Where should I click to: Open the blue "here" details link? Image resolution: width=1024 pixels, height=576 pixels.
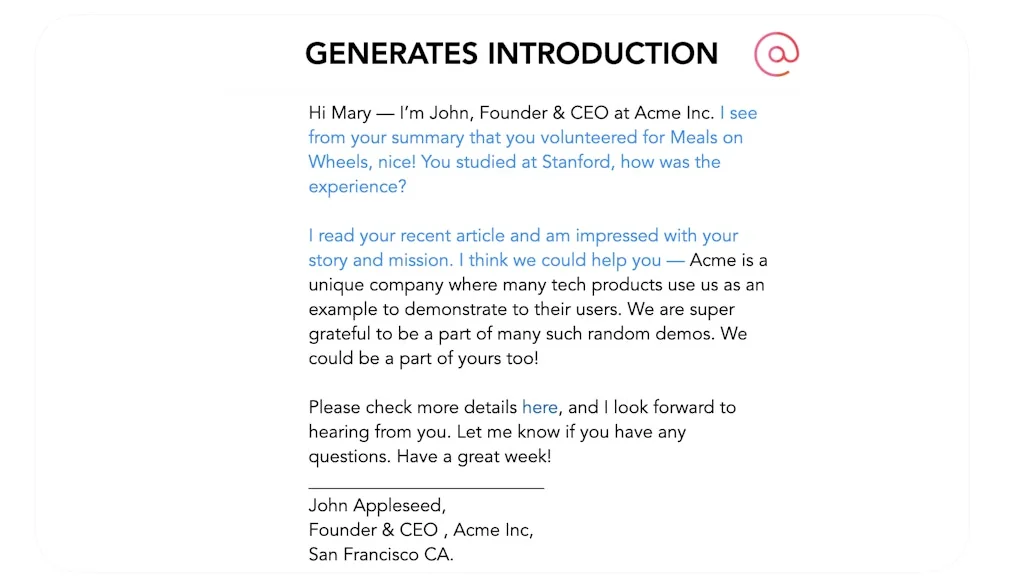tap(540, 407)
